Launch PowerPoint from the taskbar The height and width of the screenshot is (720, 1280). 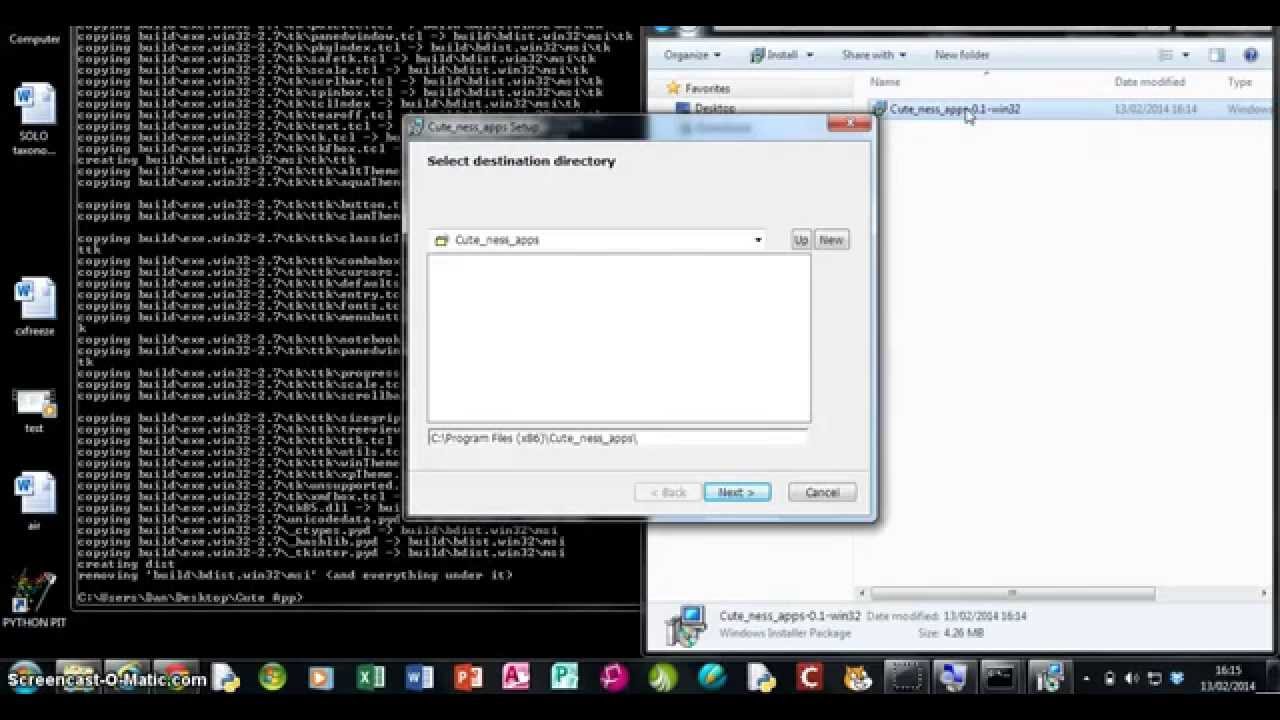point(467,678)
